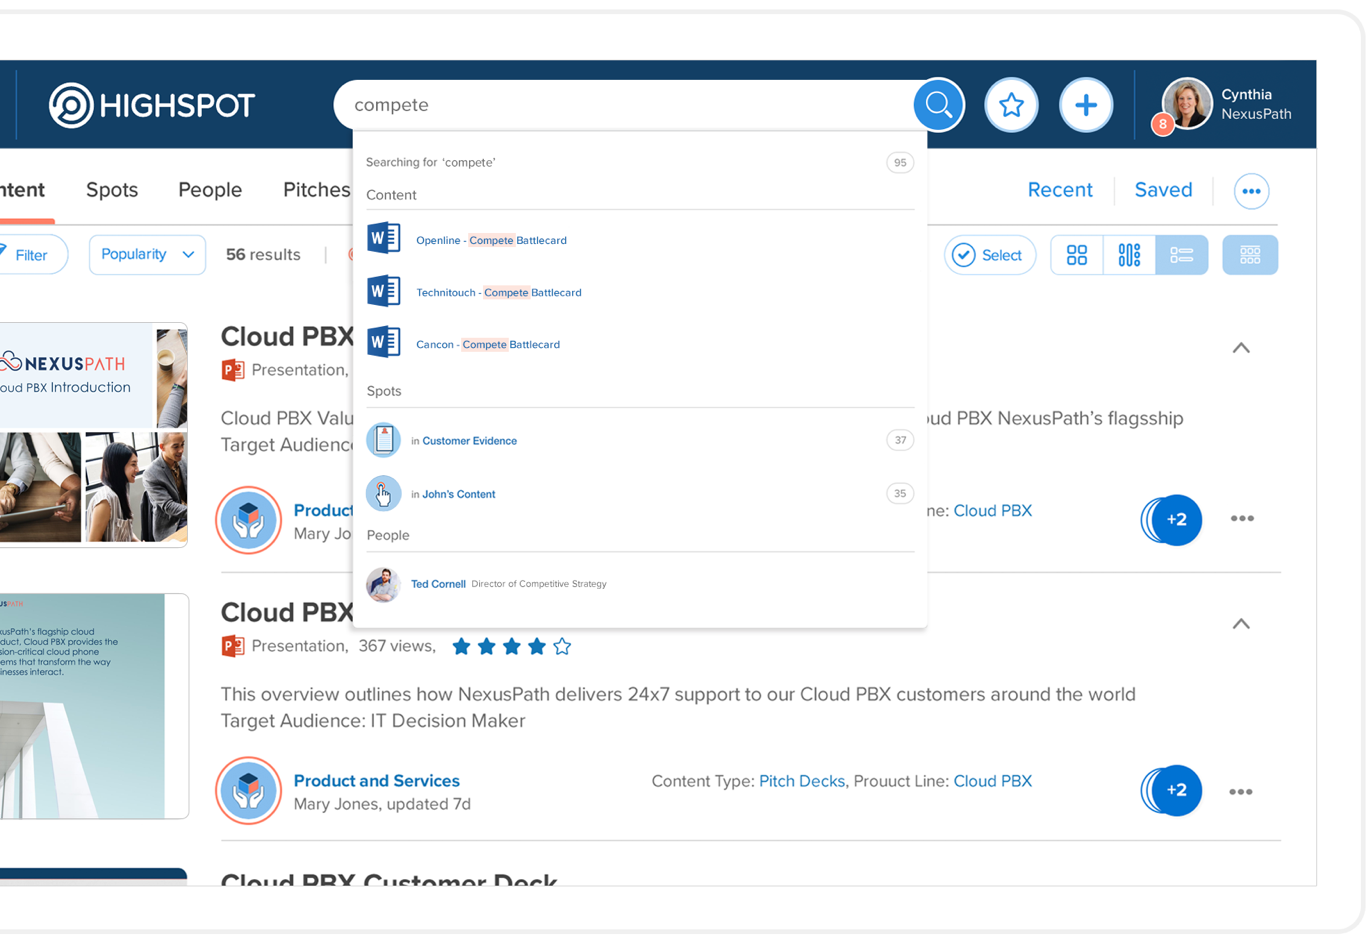Open Openline - Compete Battlecard suggestion

pyautogui.click(x=491, y=240)
